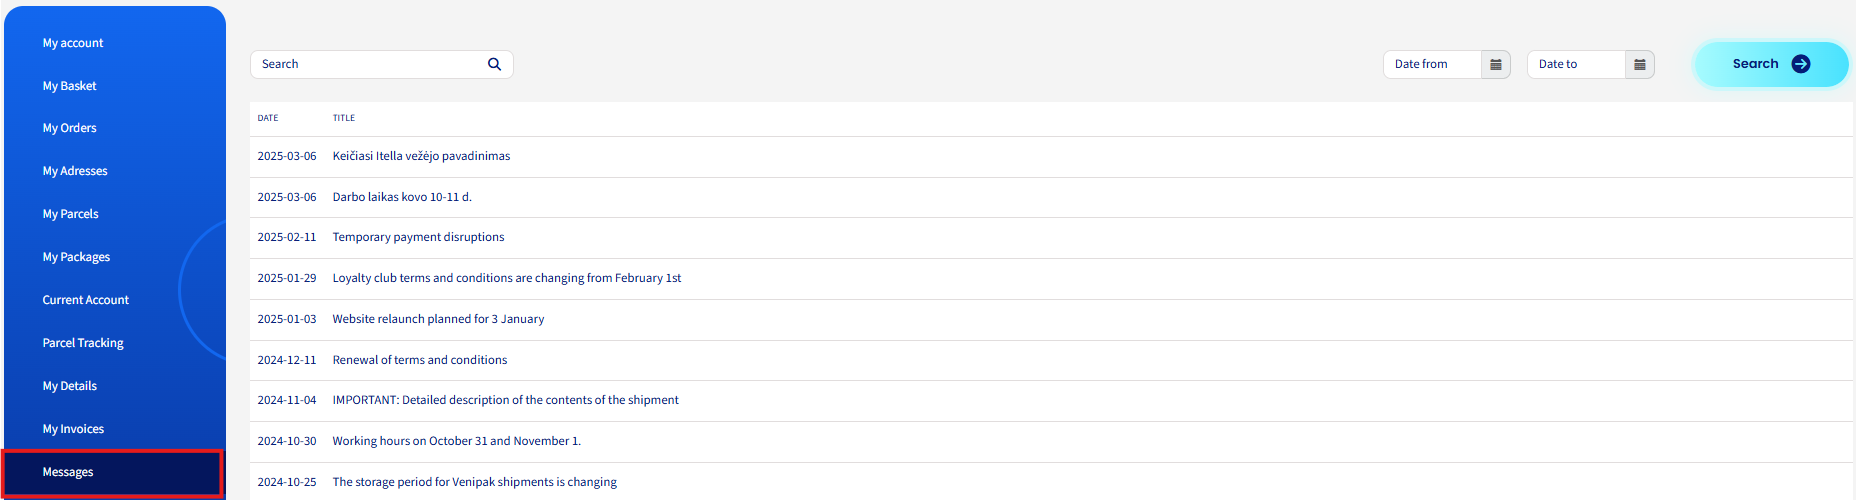
Task: Open the Date to calendar icon
Action: 1640,64
